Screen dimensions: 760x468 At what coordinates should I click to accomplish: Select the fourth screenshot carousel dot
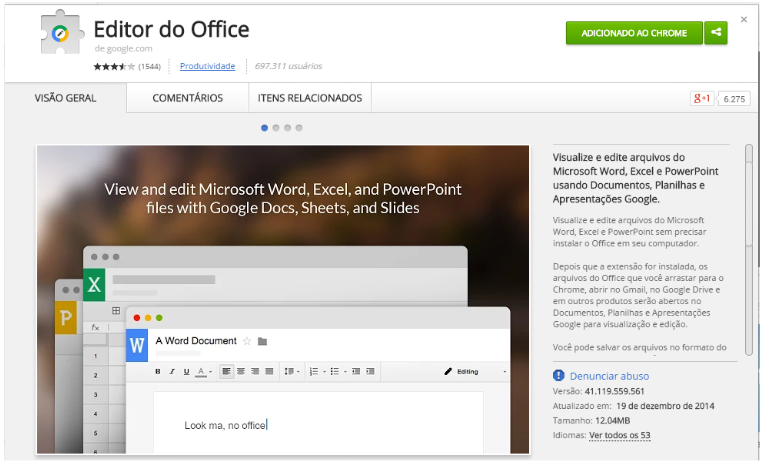pos(299,128)
